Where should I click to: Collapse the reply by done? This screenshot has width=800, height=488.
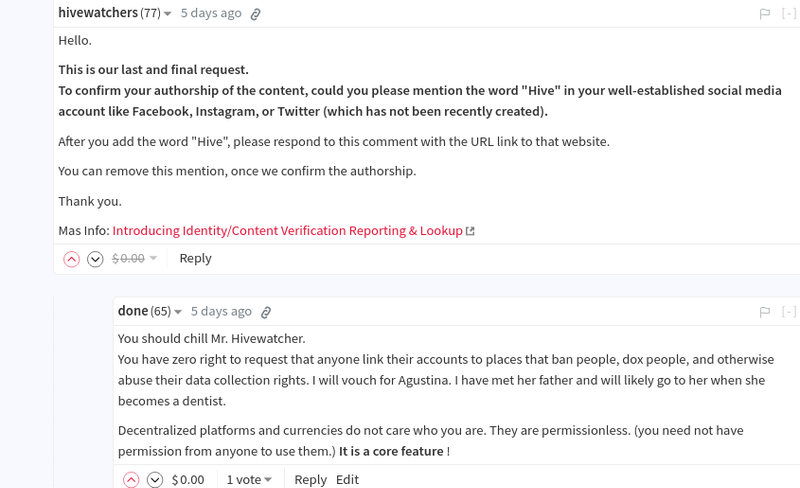(789, 312)
